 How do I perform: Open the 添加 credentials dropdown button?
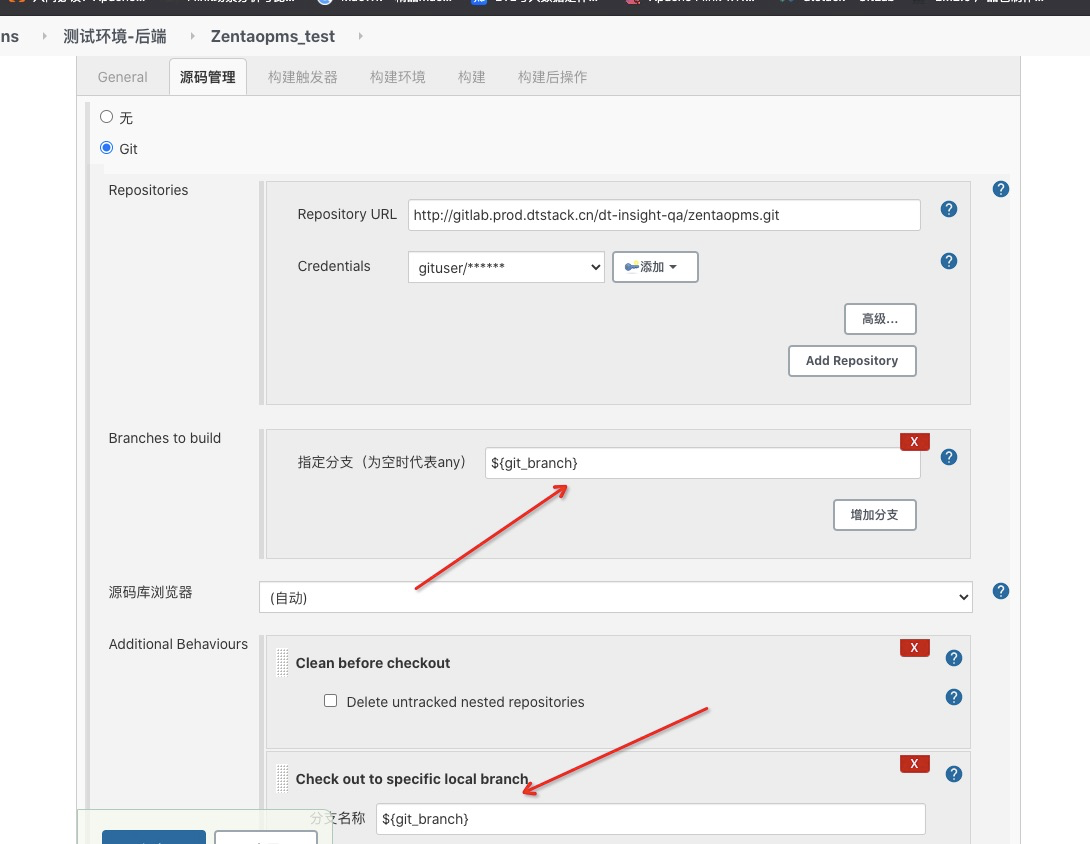coord(655,267)
